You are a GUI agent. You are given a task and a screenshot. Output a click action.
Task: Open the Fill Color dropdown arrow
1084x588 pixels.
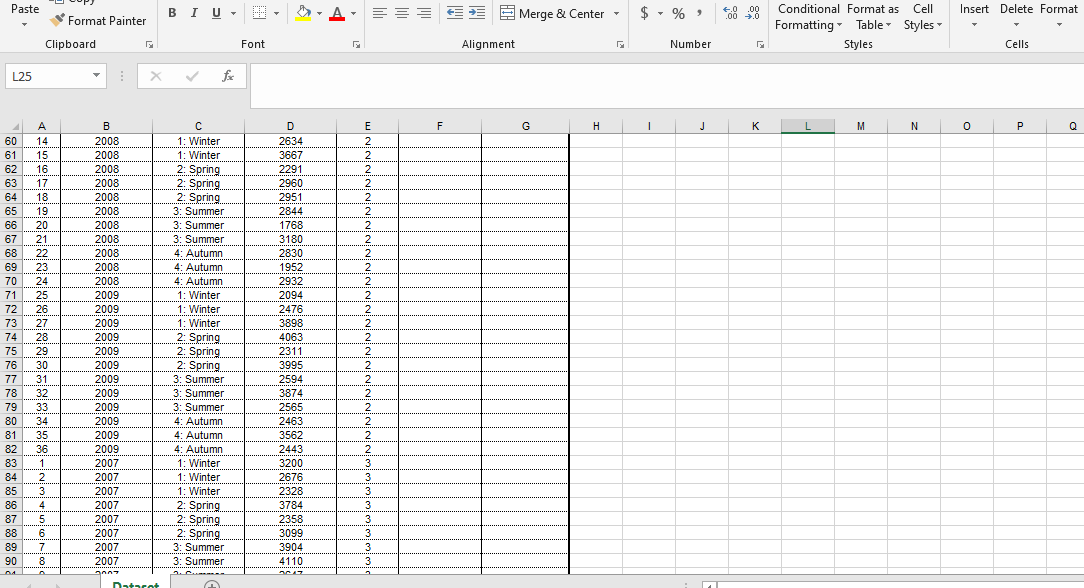click(318, 13)
